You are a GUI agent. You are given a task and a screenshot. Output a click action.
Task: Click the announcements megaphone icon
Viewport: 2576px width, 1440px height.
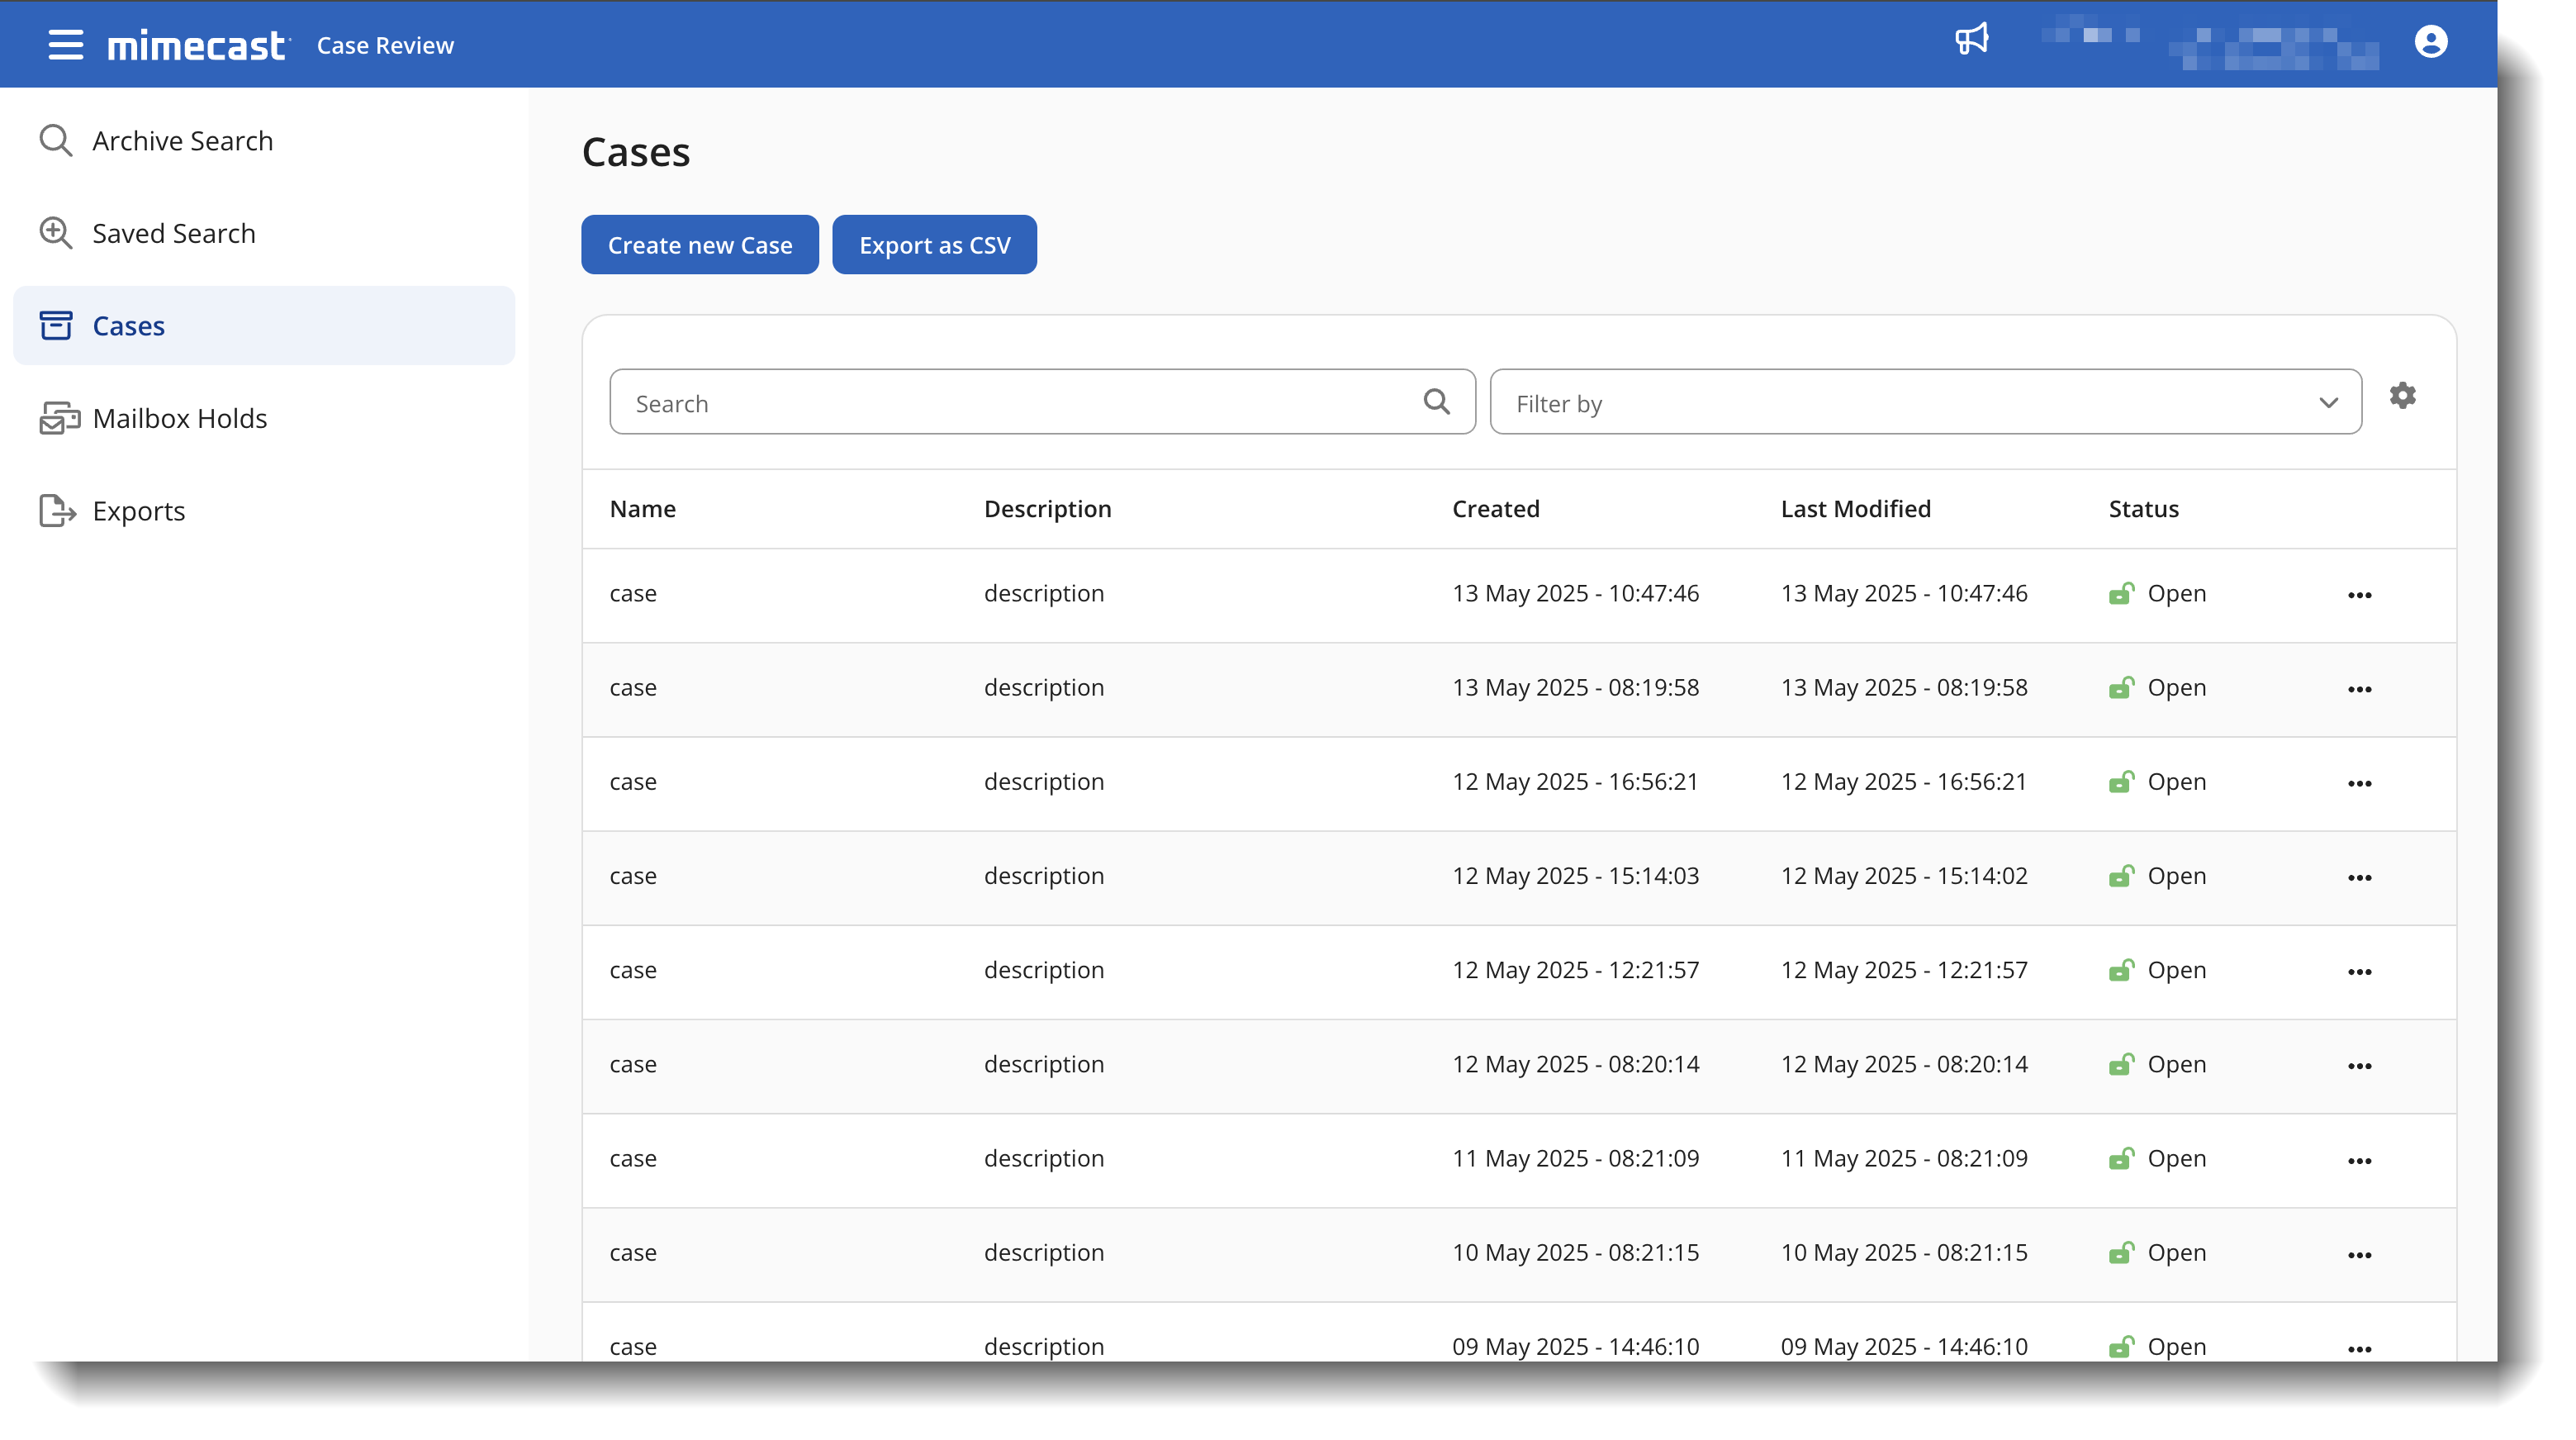tap(1971, 41)
